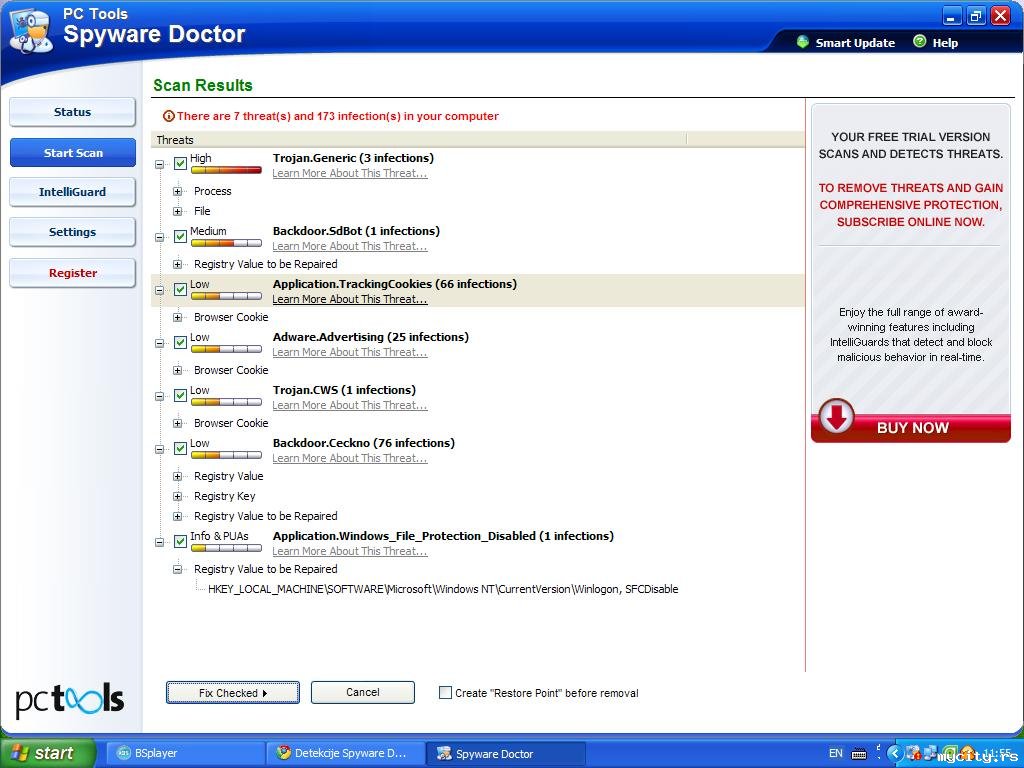Expand the Process node under Trojan.Generic
1024x768 pixels.
click(x=177, y=191)
